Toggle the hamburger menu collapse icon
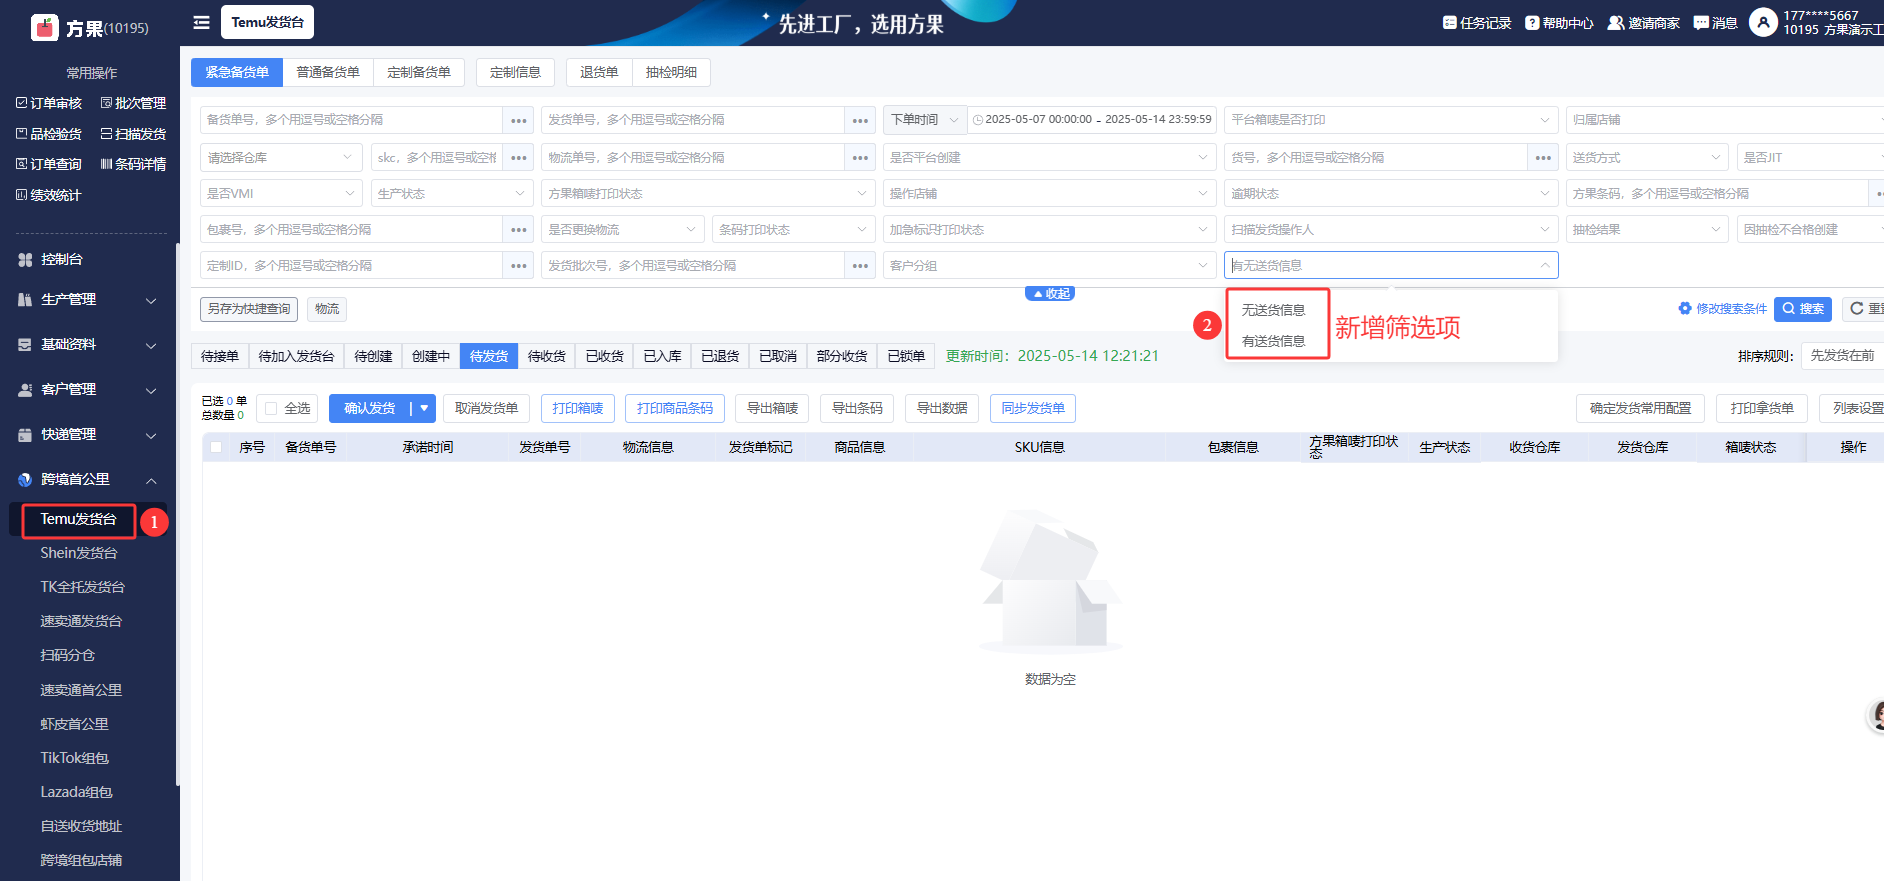The width and height of the screenshot is (1884, 881). click(201, 22)
